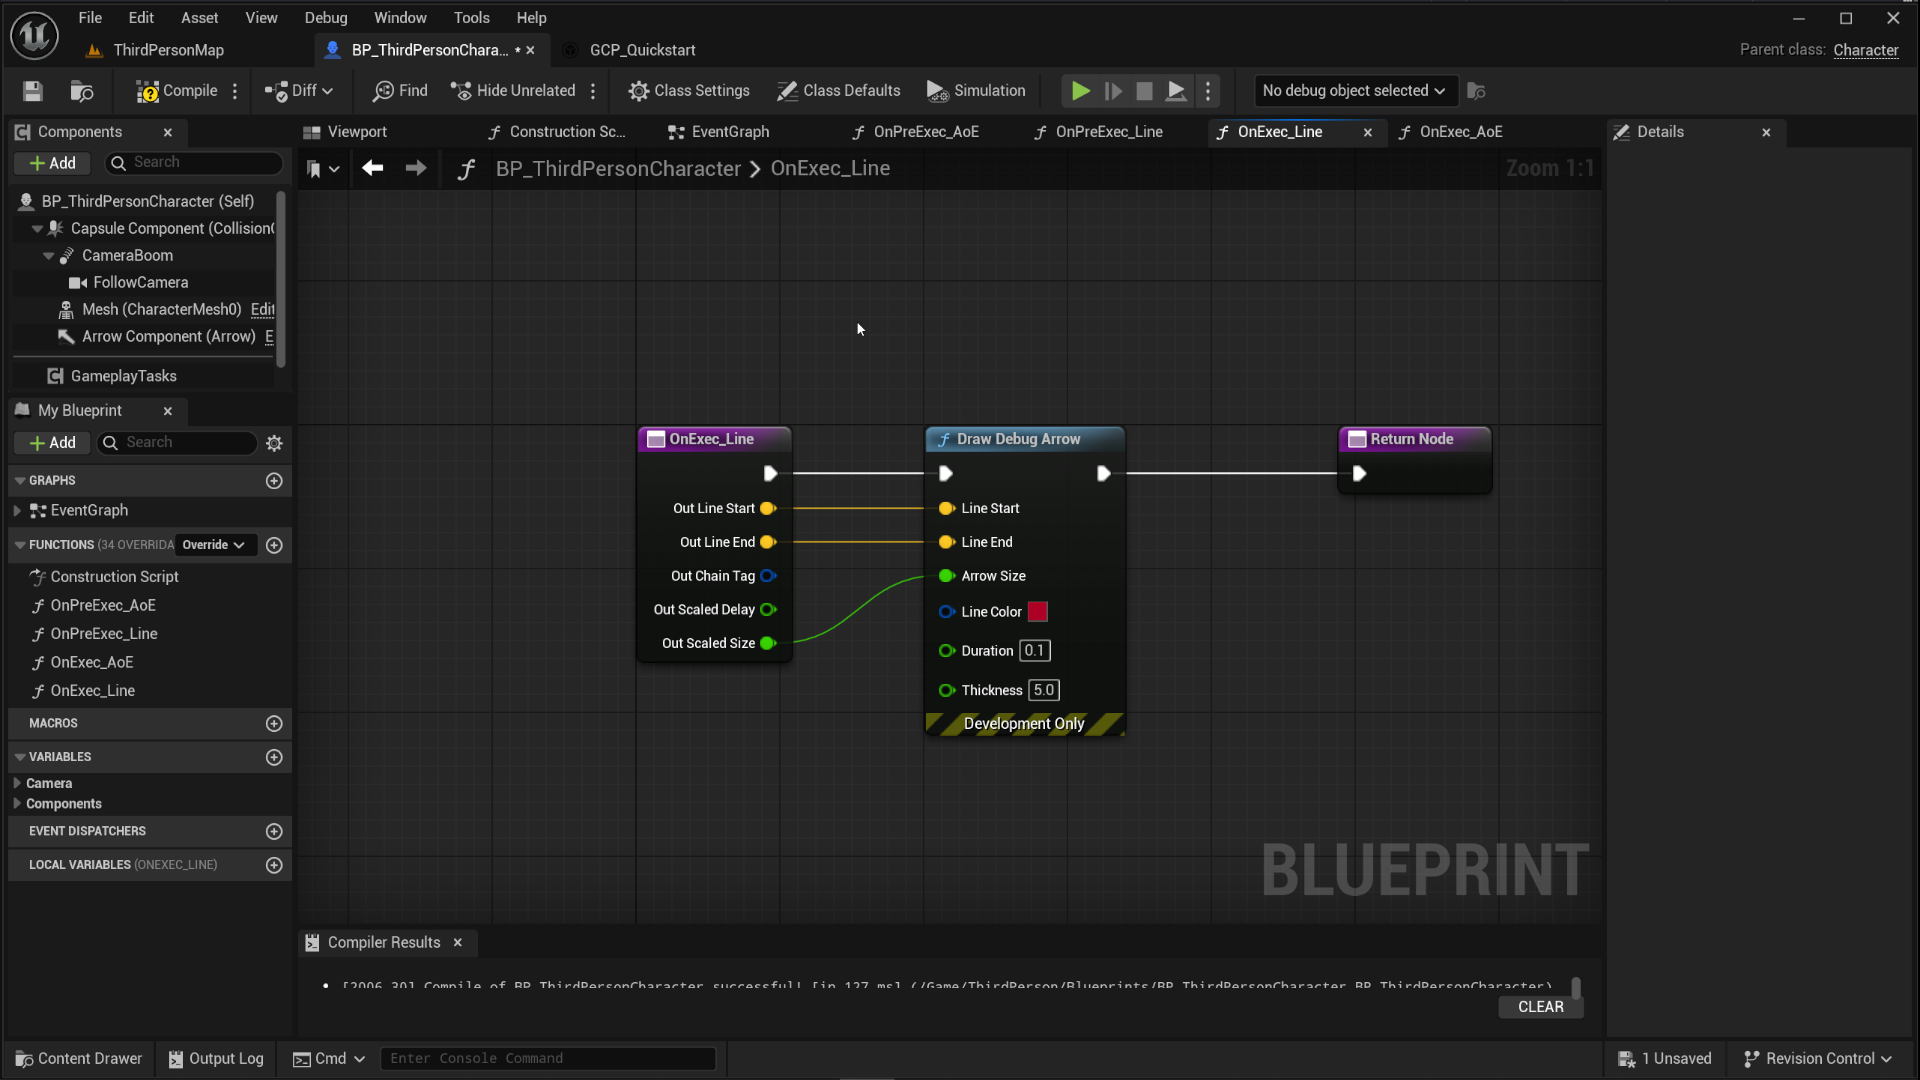Image resolution: width=1920 pixels, height=1080 pixels.
Task: Click the Browse to asset icon
Action: point(82,91)
